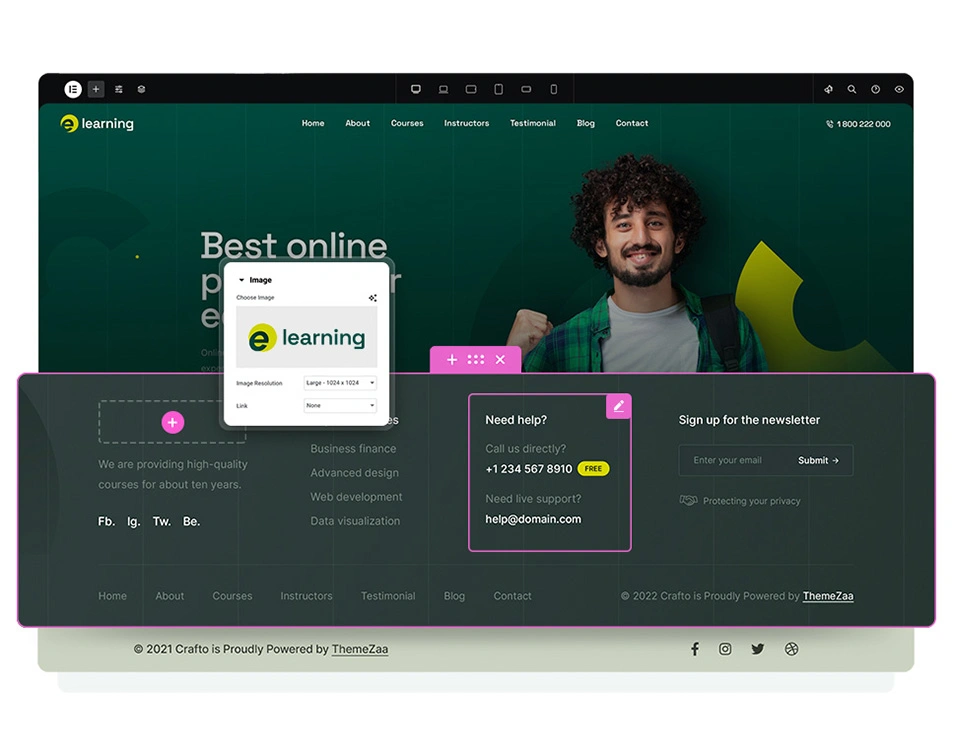Click the newsletter Submit button
This screenshot has width=955, height=756.
point(818,461)
